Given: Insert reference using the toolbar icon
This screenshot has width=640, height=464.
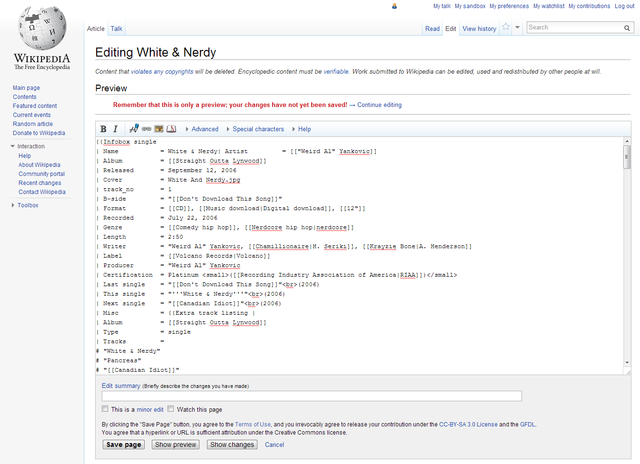Looking at the screenshot, I should tap(172, 129).
